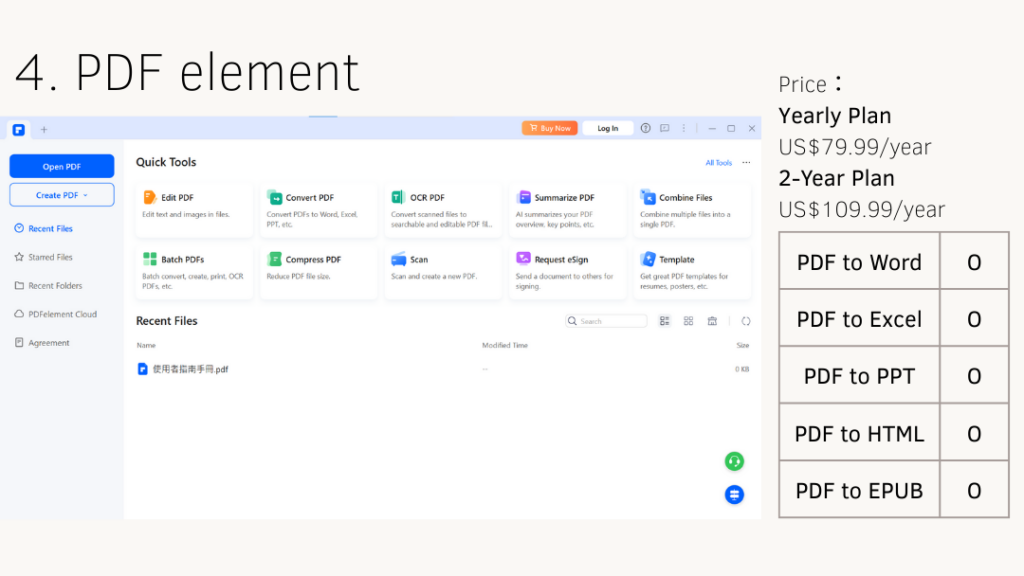Launch the OCR PDF quick tool
1024x576 pixels.
pyautogui.click(x=443, y=210)
